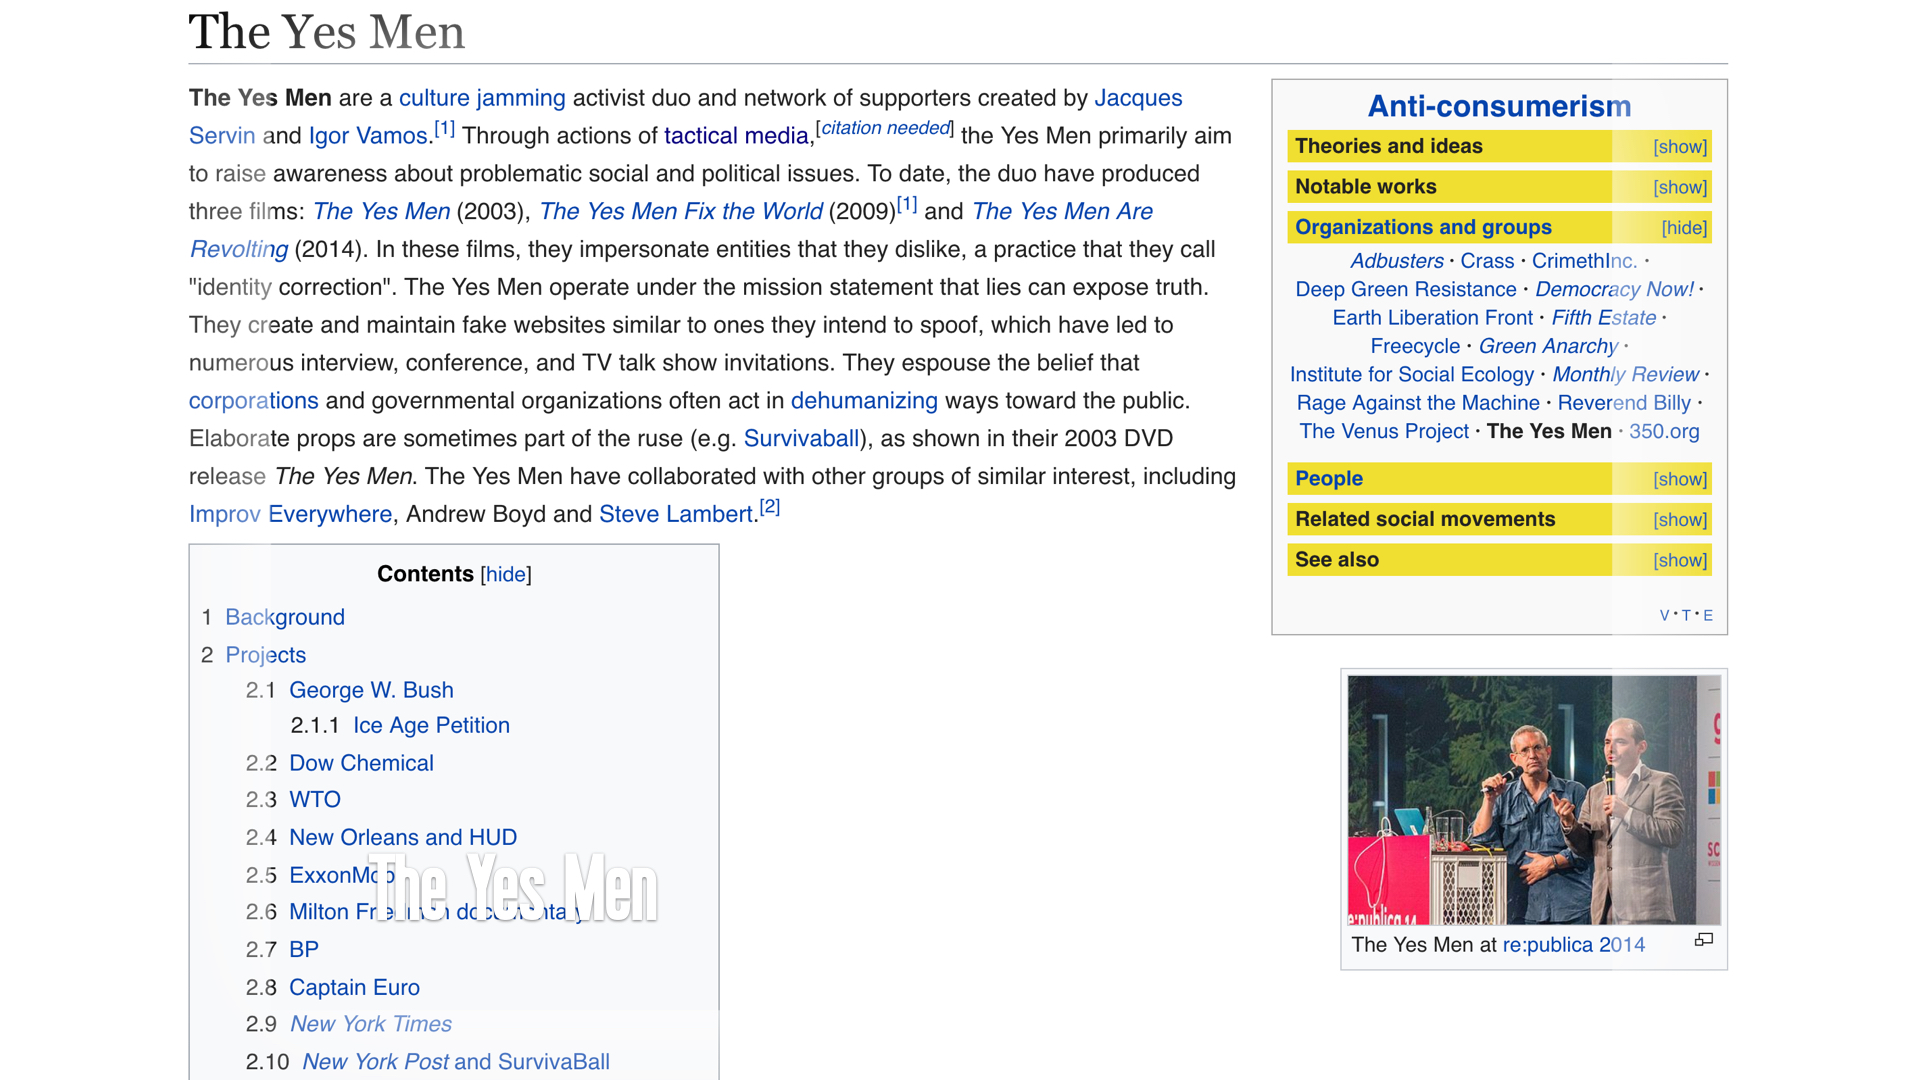Open the Anti-consumerism sidebar title link
This screenshot has height=1080, width=1920.
(x=1499, y=106)
